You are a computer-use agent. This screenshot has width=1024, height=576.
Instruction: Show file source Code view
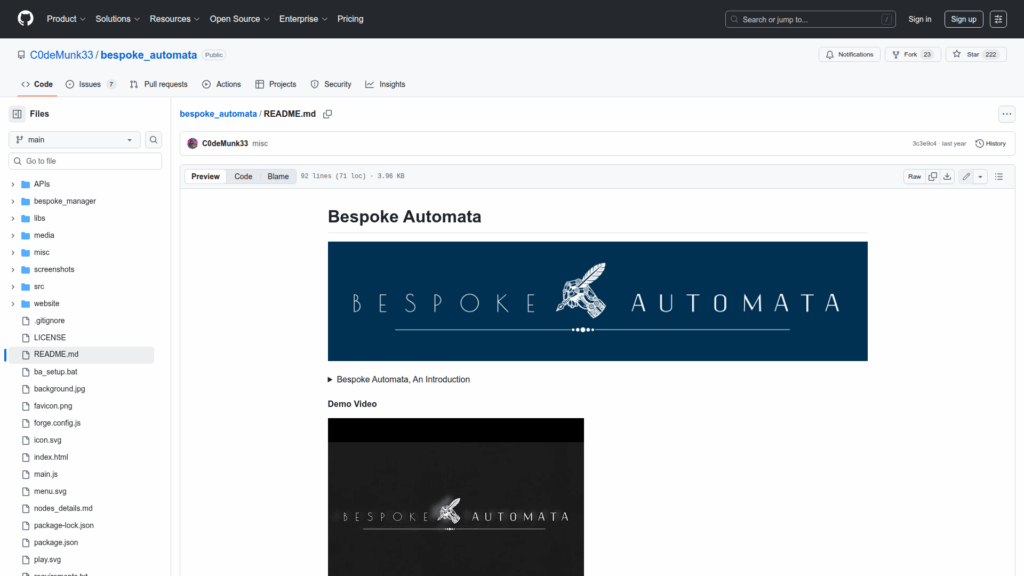tap(243, 176)
